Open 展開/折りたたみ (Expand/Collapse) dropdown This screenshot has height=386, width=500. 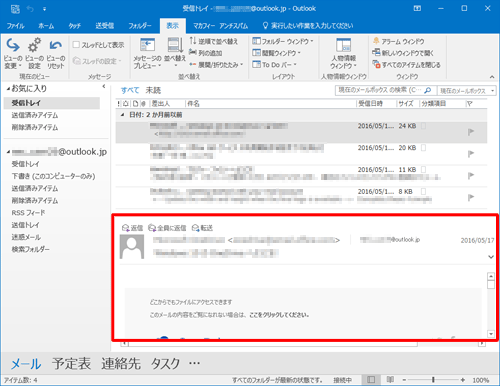(216, 64)
